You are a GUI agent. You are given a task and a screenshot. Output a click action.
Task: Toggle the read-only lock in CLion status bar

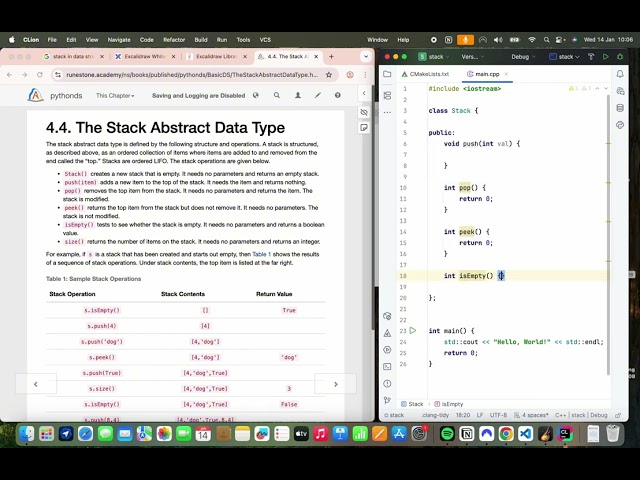tap(618, 415)
